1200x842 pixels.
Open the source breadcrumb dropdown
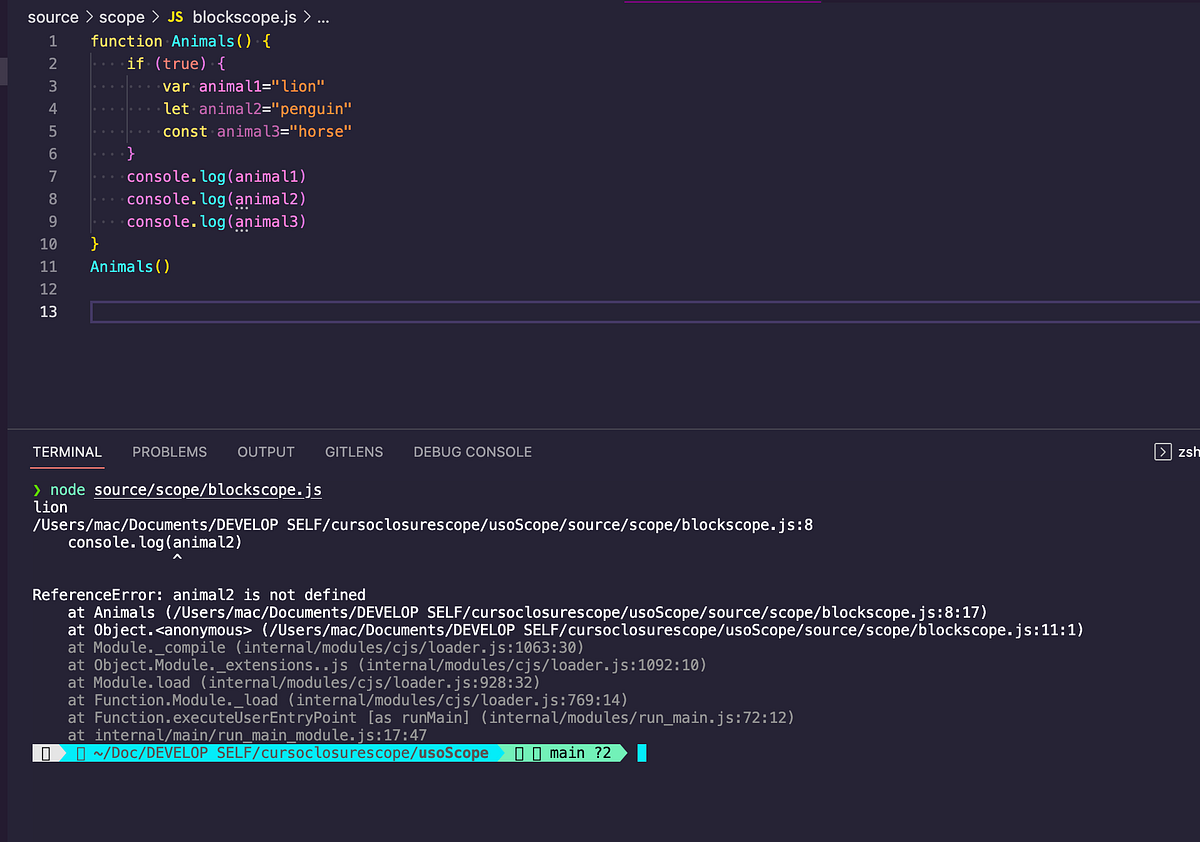pos(53,17)
